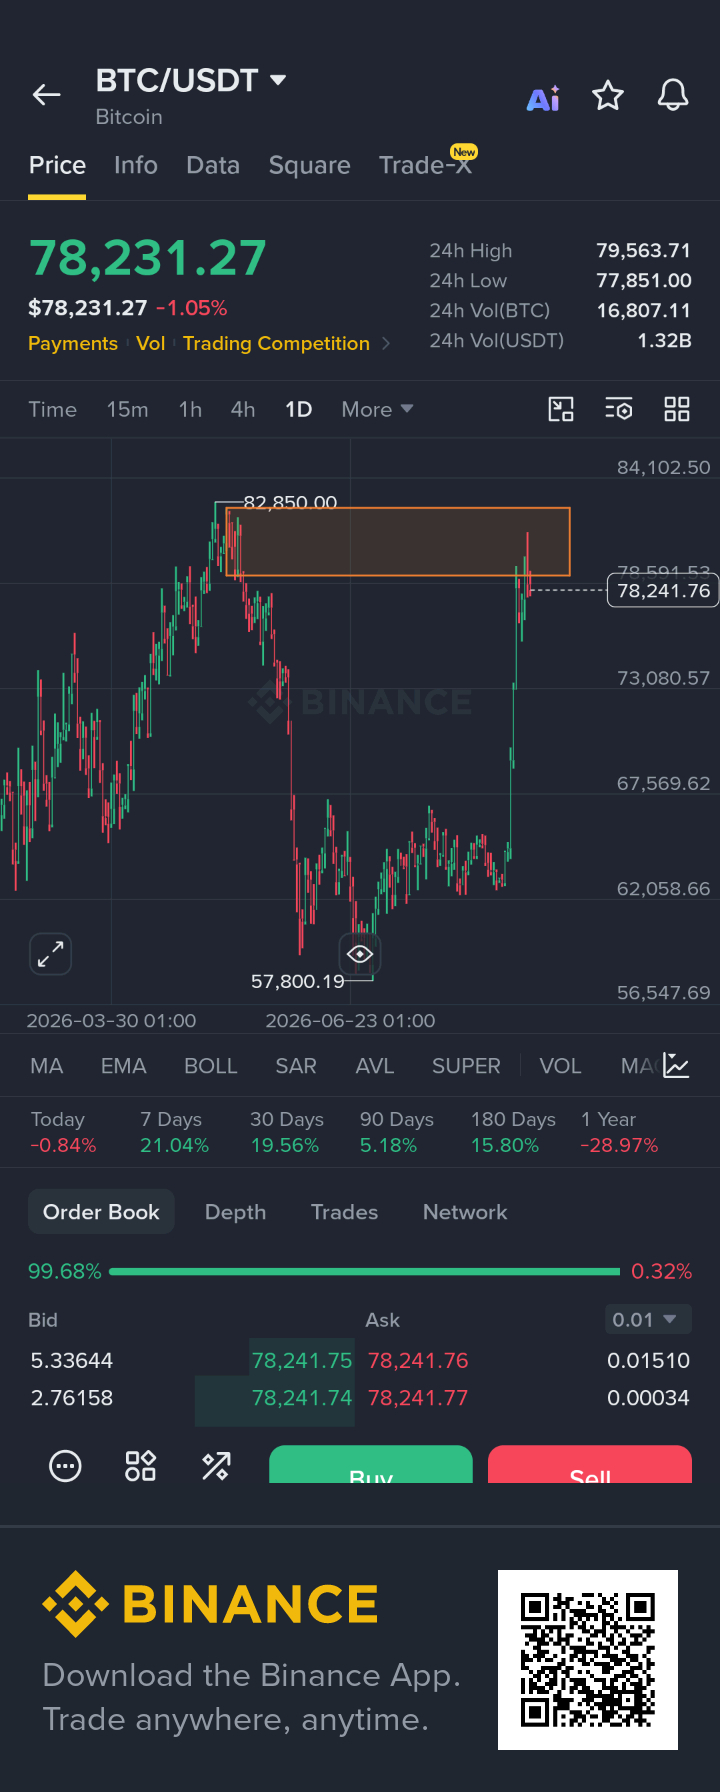Open chart settings list icon

[x=619, y=409]
